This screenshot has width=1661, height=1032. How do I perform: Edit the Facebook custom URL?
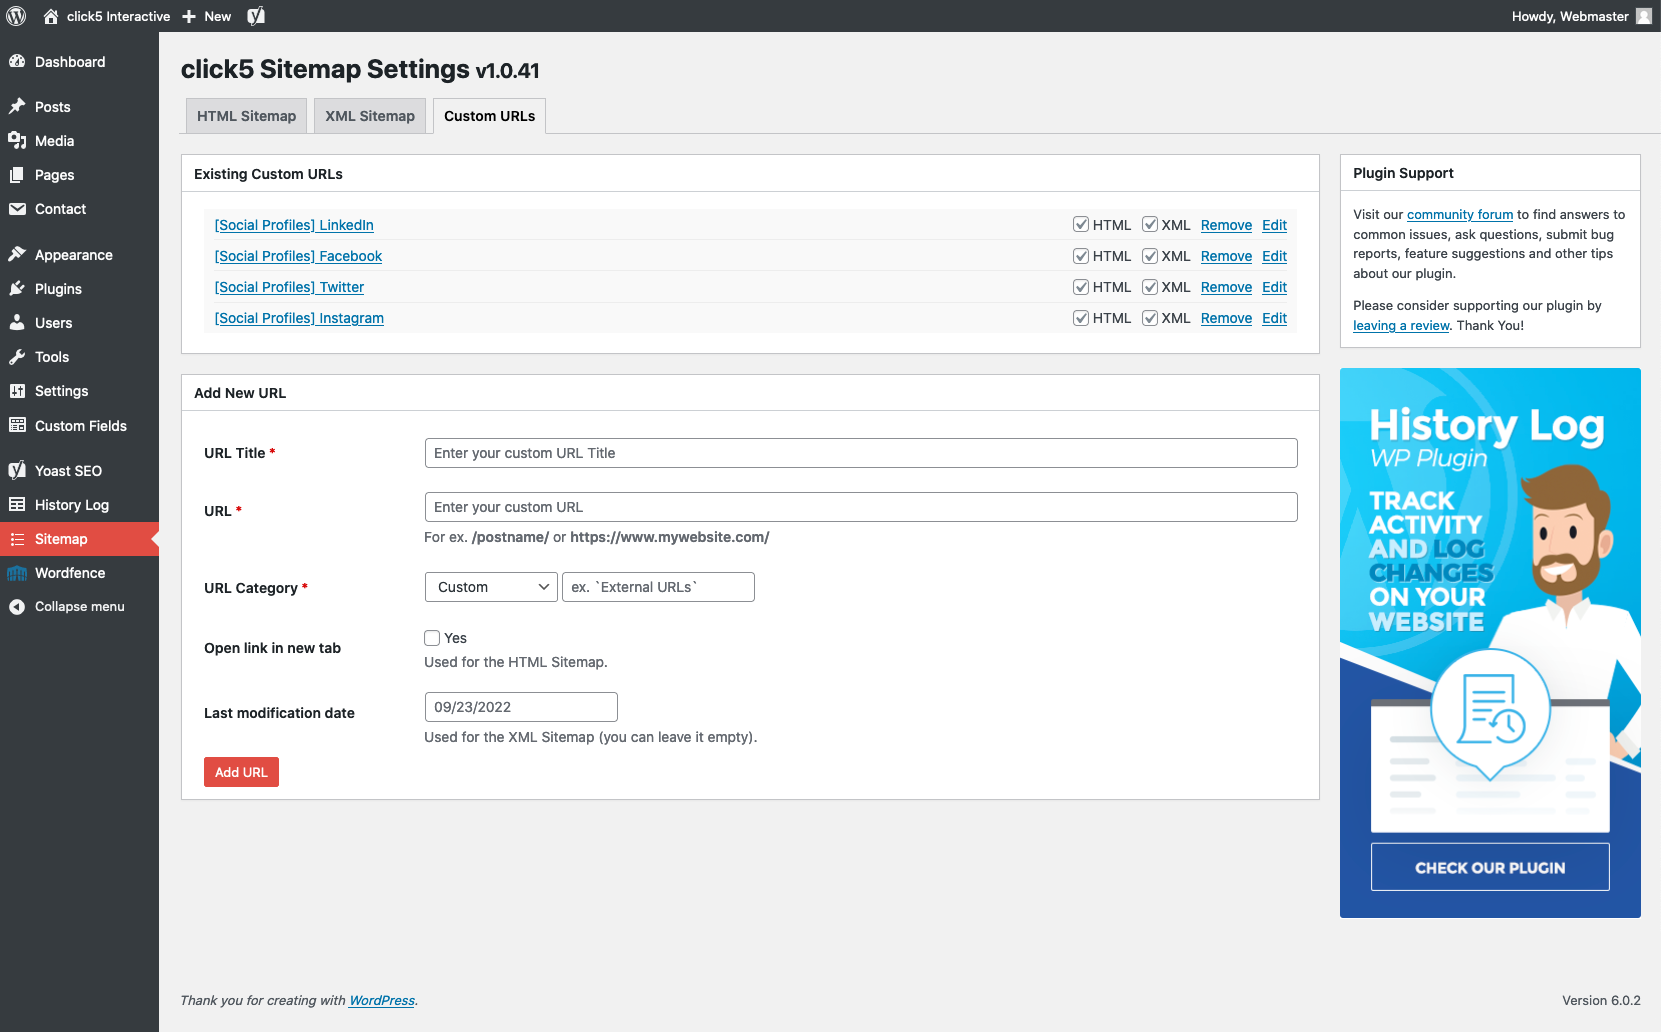tap(1274, 256)
